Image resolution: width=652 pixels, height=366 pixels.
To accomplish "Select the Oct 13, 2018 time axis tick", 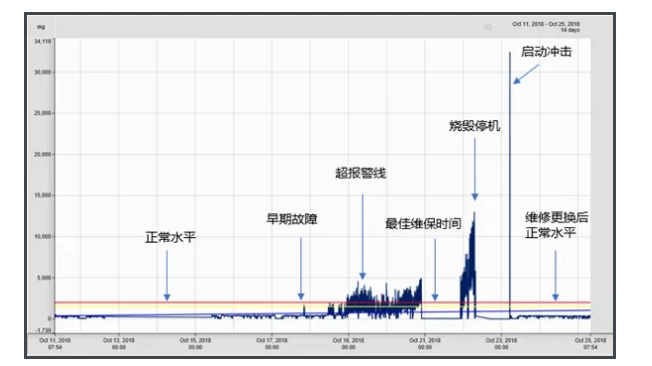I will (x=119, y=343).
